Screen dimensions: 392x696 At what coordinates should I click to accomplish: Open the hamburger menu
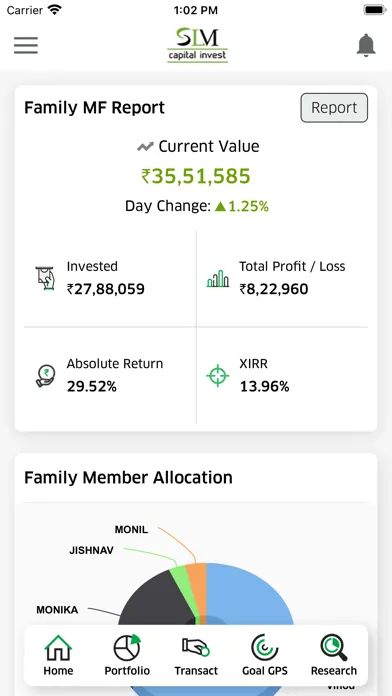26,45
